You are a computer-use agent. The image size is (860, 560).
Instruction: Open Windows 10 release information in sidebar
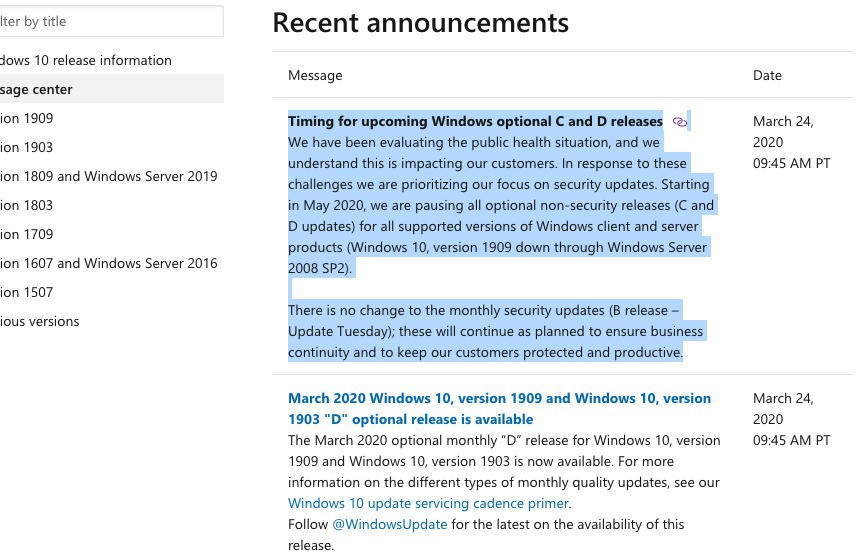pyautogui.click(x=86, y=60)
